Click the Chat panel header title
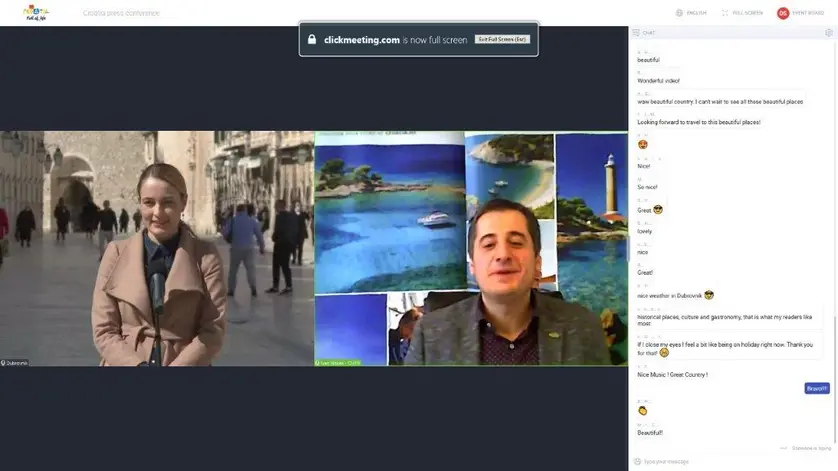Image resolution: width=838 pixels, height=471 pixels. [x=649, y=32]
